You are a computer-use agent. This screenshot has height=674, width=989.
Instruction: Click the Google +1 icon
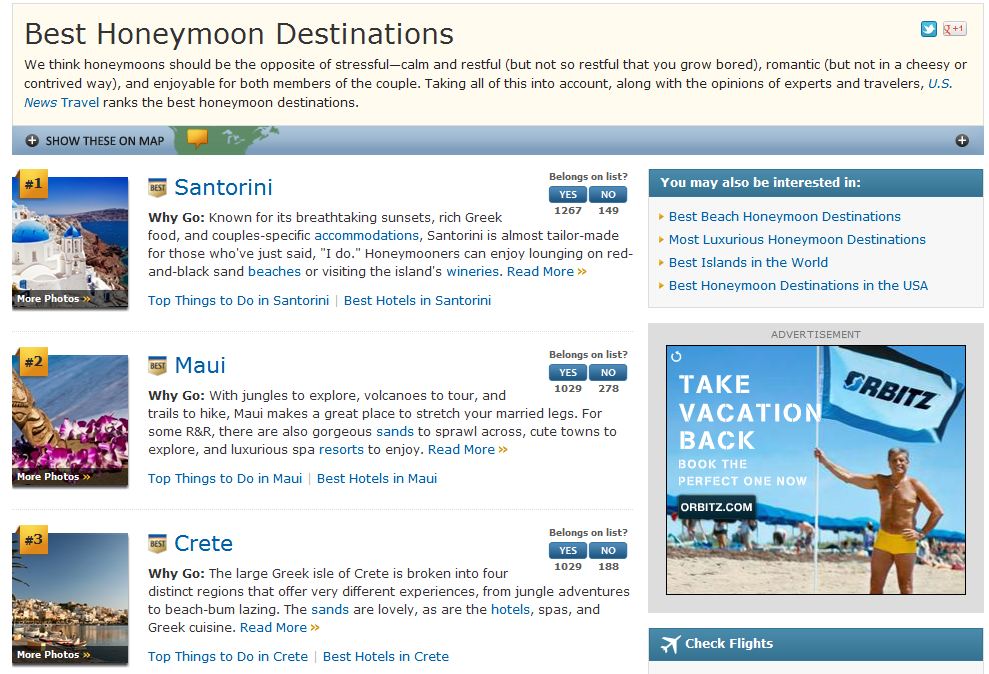(x=954, y=29)
